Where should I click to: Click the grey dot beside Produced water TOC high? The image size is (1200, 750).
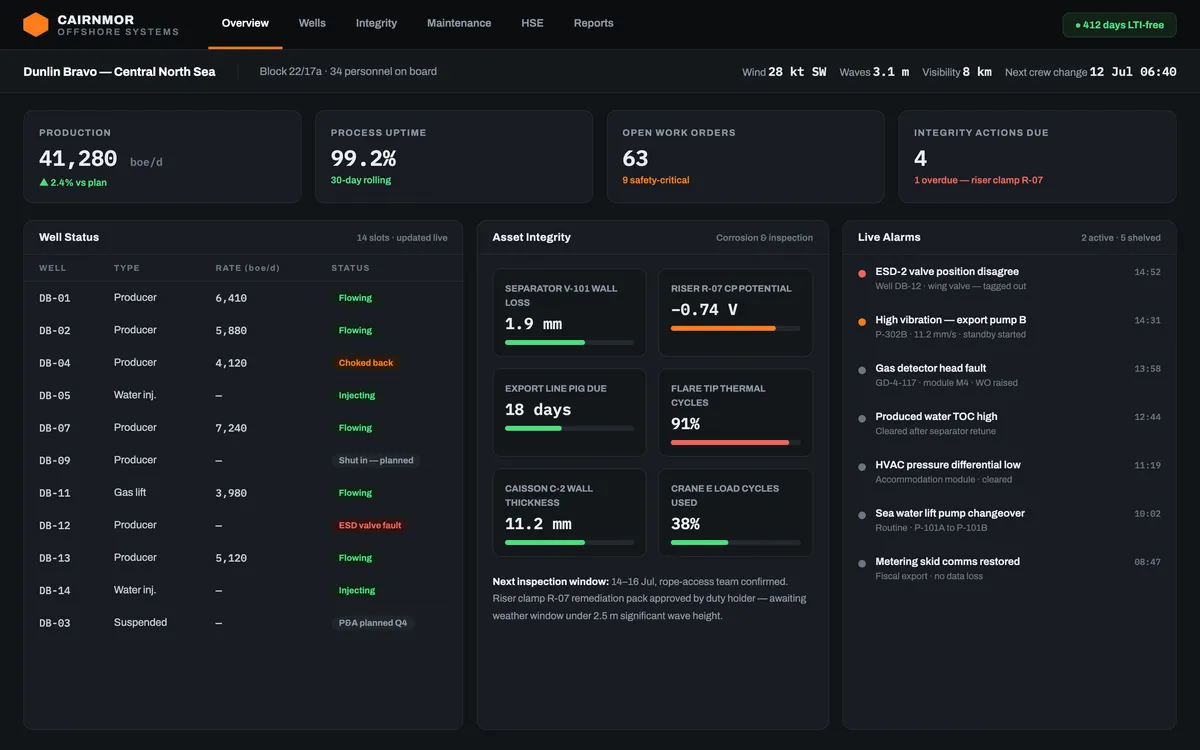[862, 418]
